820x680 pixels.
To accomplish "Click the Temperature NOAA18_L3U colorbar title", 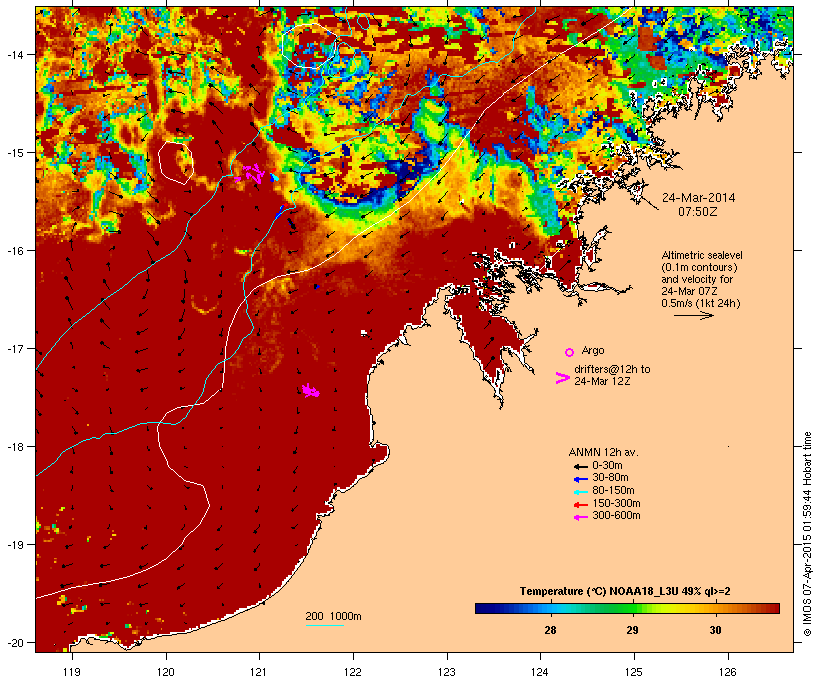I will (625, 591).
